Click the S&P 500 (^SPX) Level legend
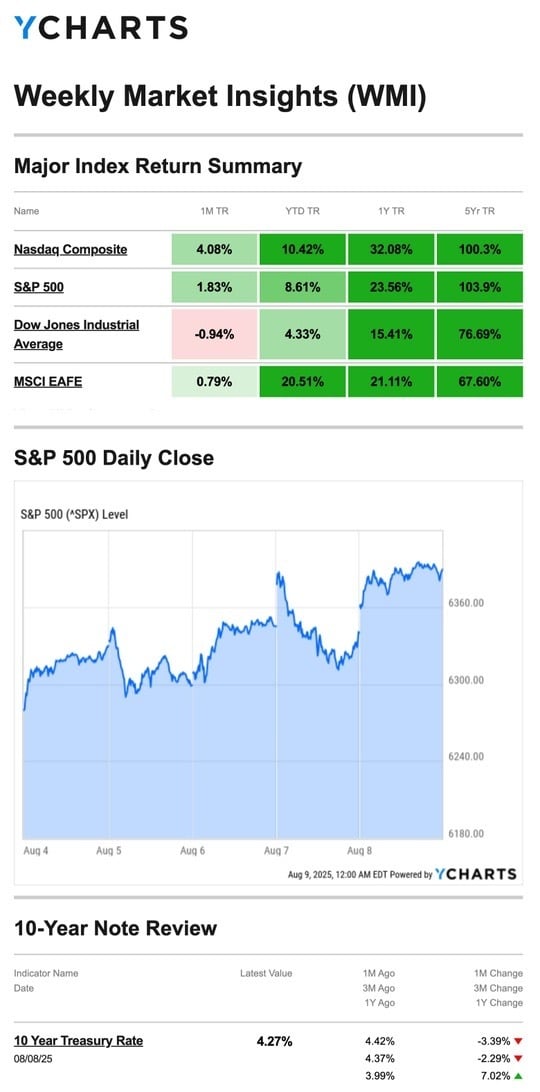Viewport: 540px width, 1092px height. (x=75, y=515)
